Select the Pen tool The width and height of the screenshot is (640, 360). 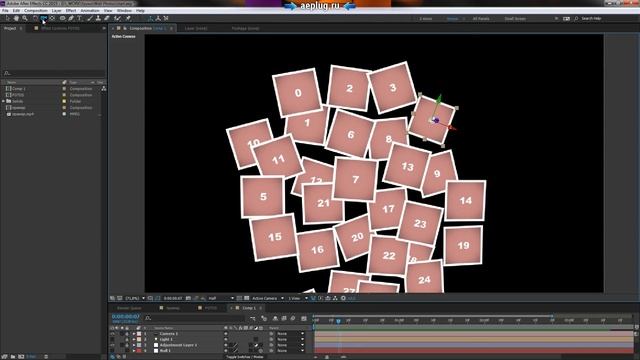pos(71,18)
